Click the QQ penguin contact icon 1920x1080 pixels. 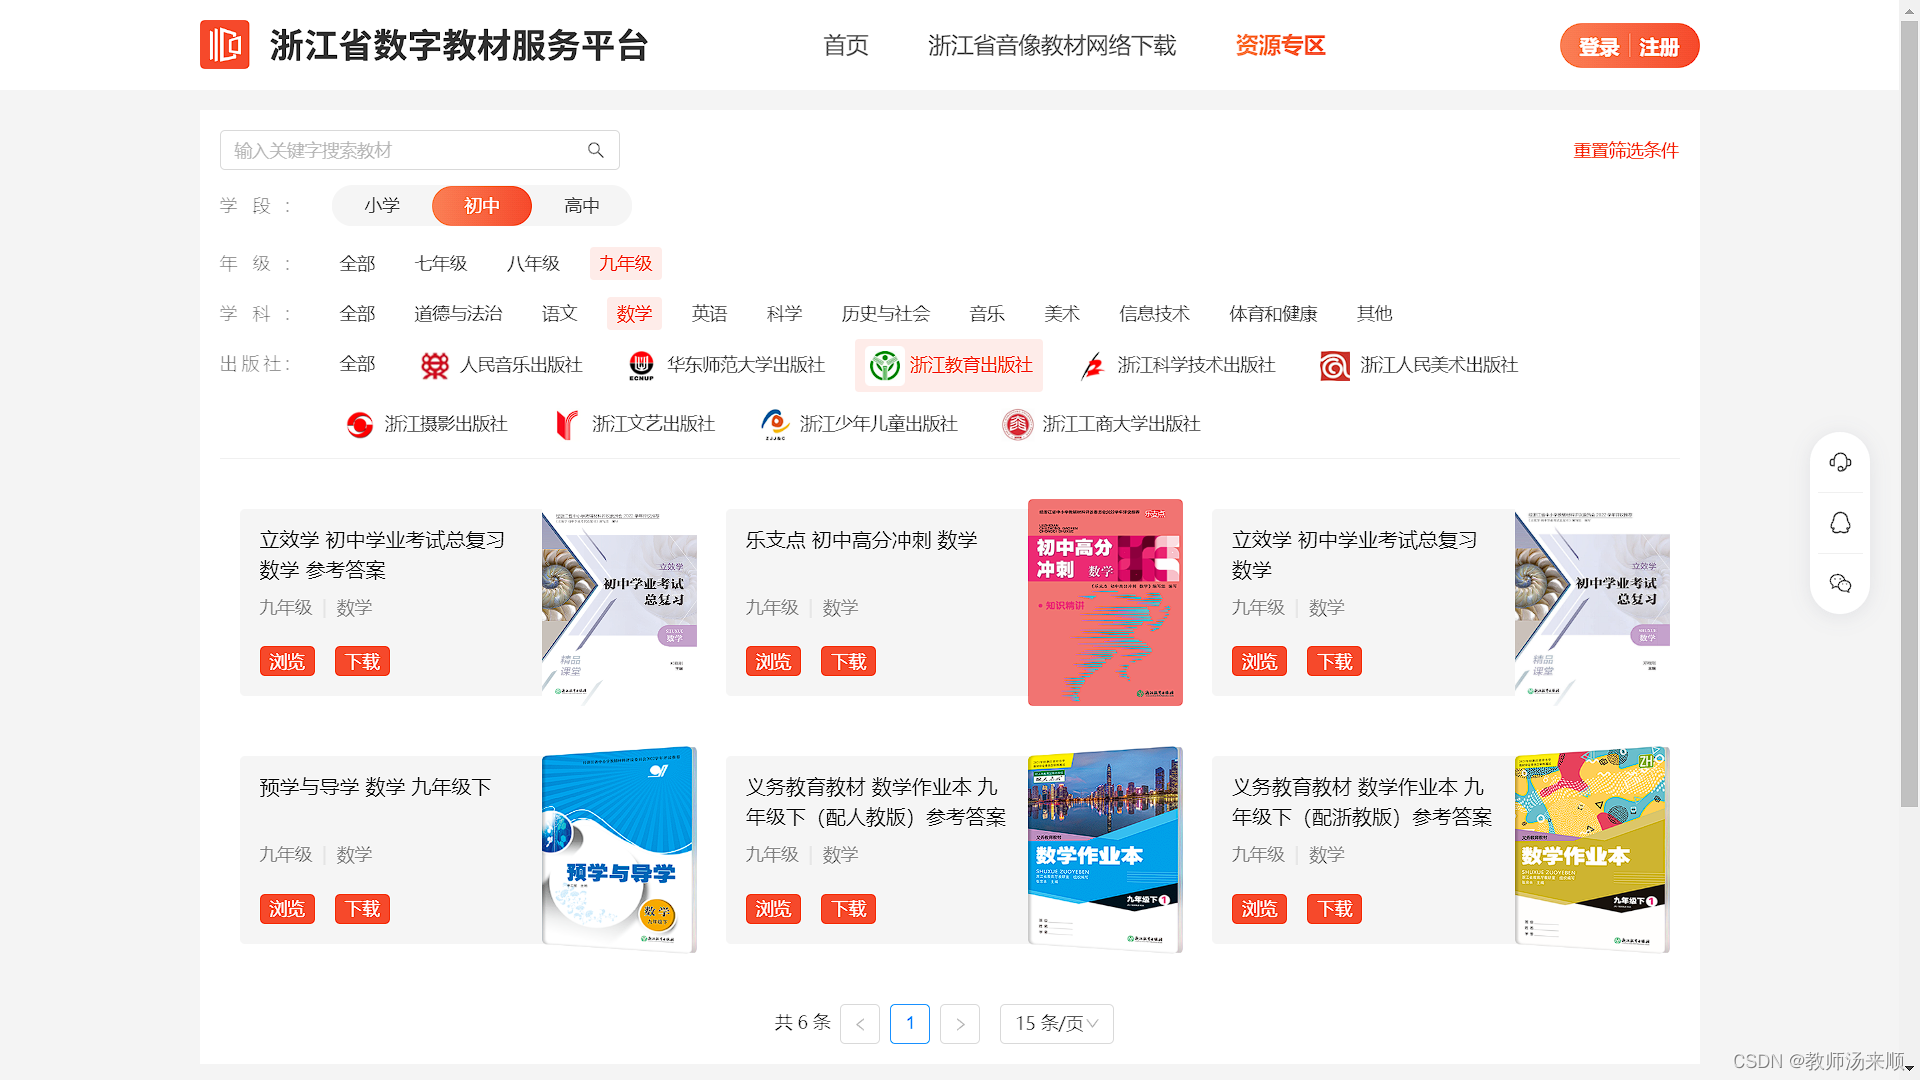click(1840, 523)
